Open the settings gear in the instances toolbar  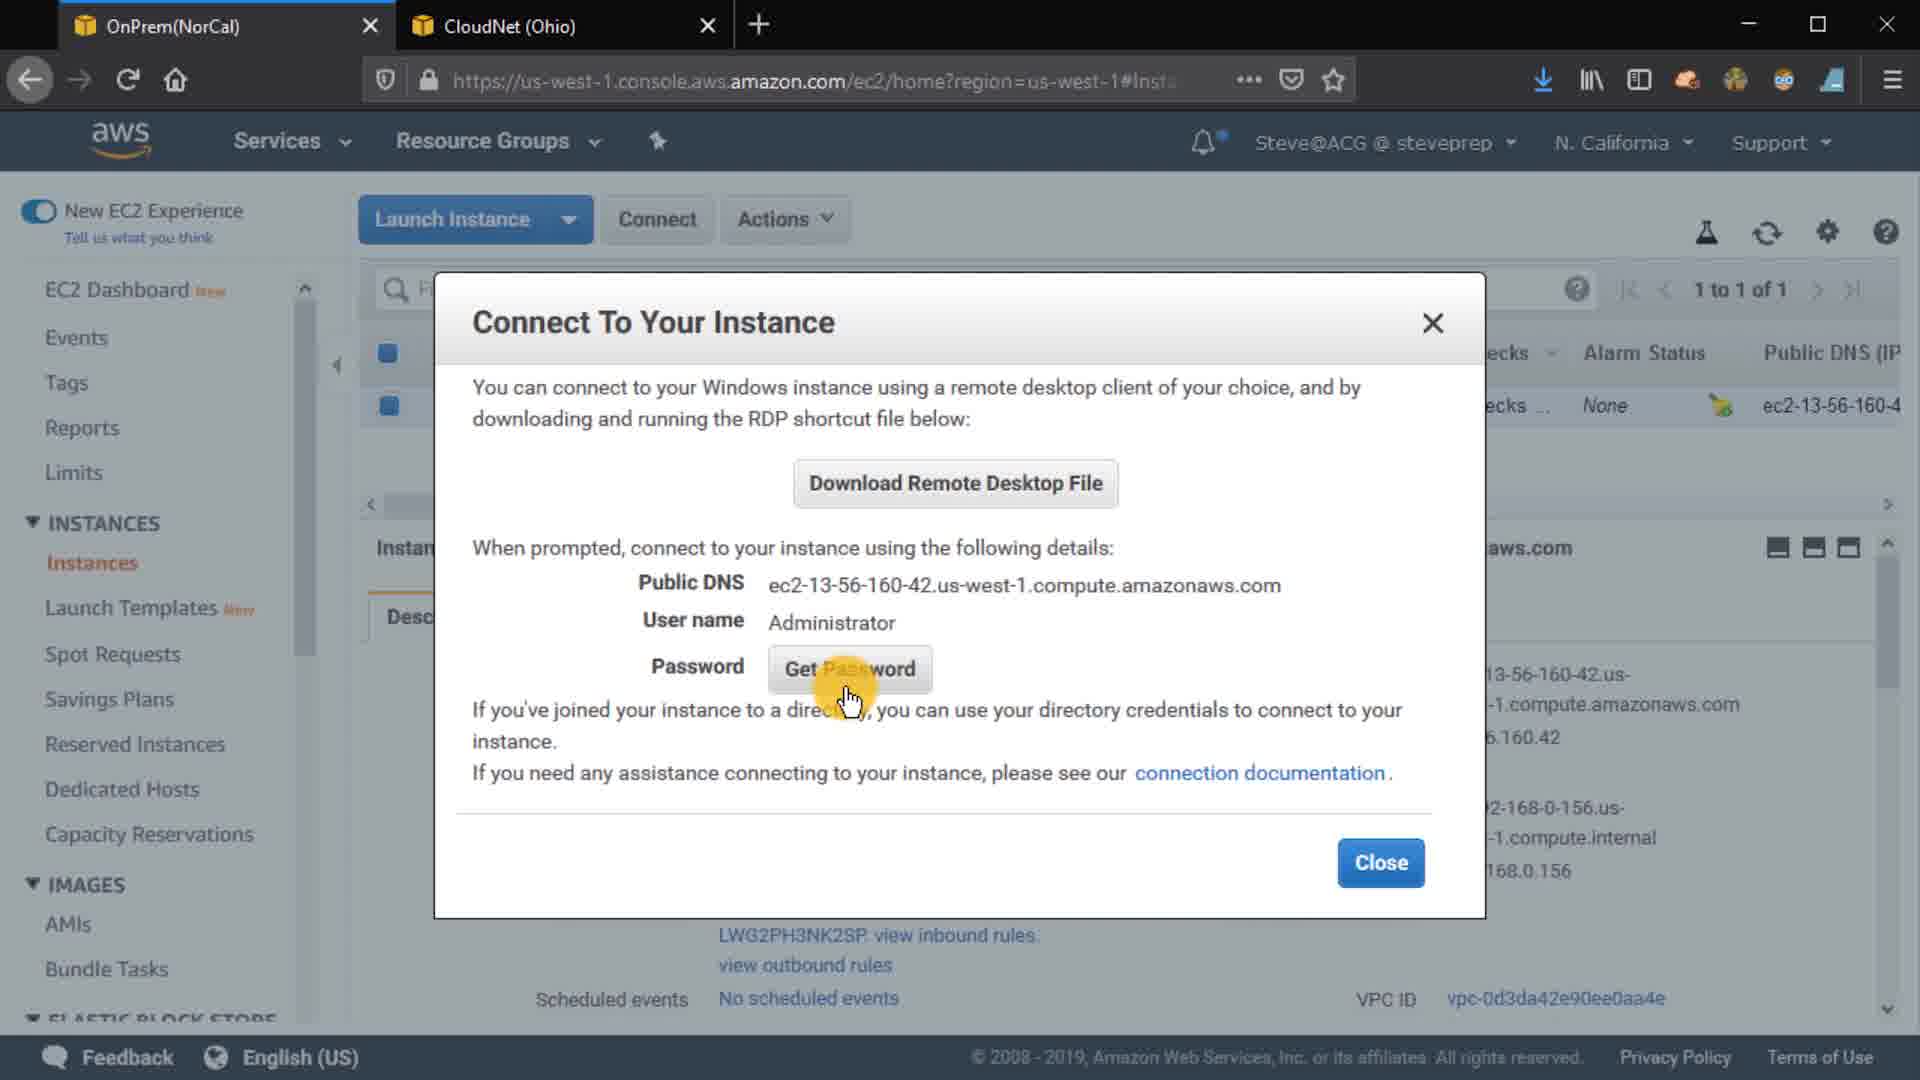tap(1827, 232)
